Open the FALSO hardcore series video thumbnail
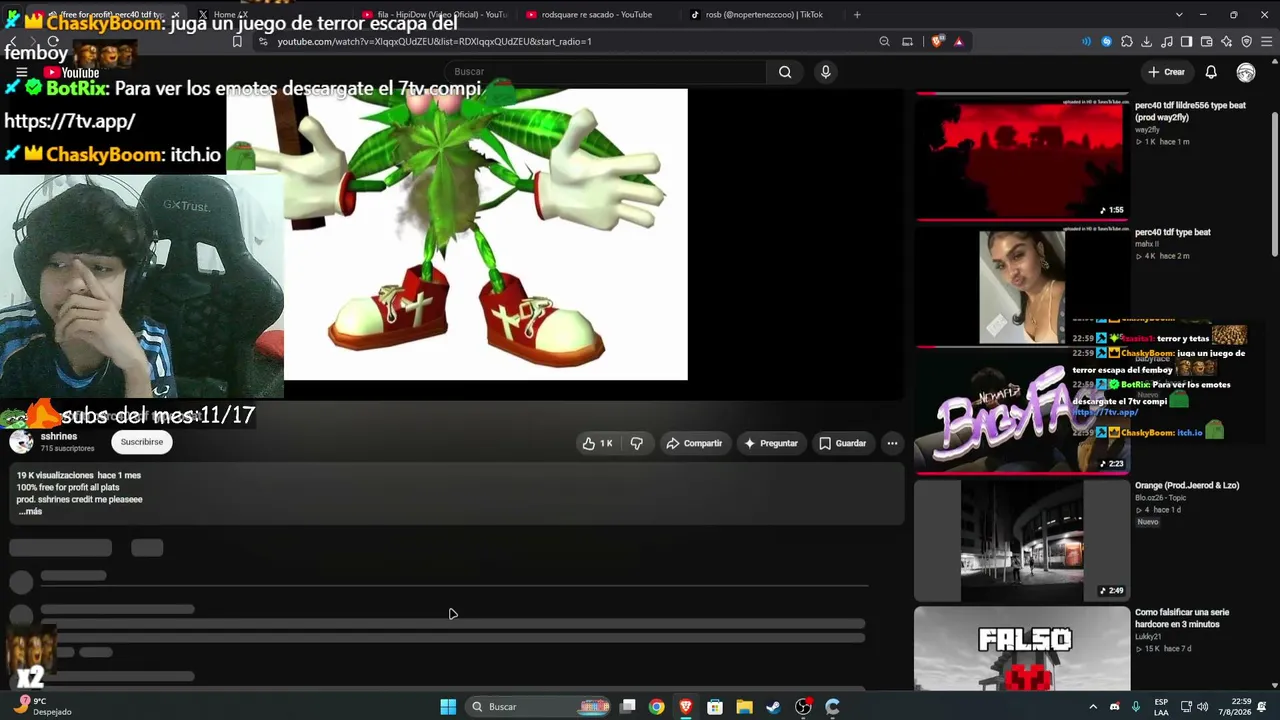Screen dimensions: 1280x720 coord(1021,648)
